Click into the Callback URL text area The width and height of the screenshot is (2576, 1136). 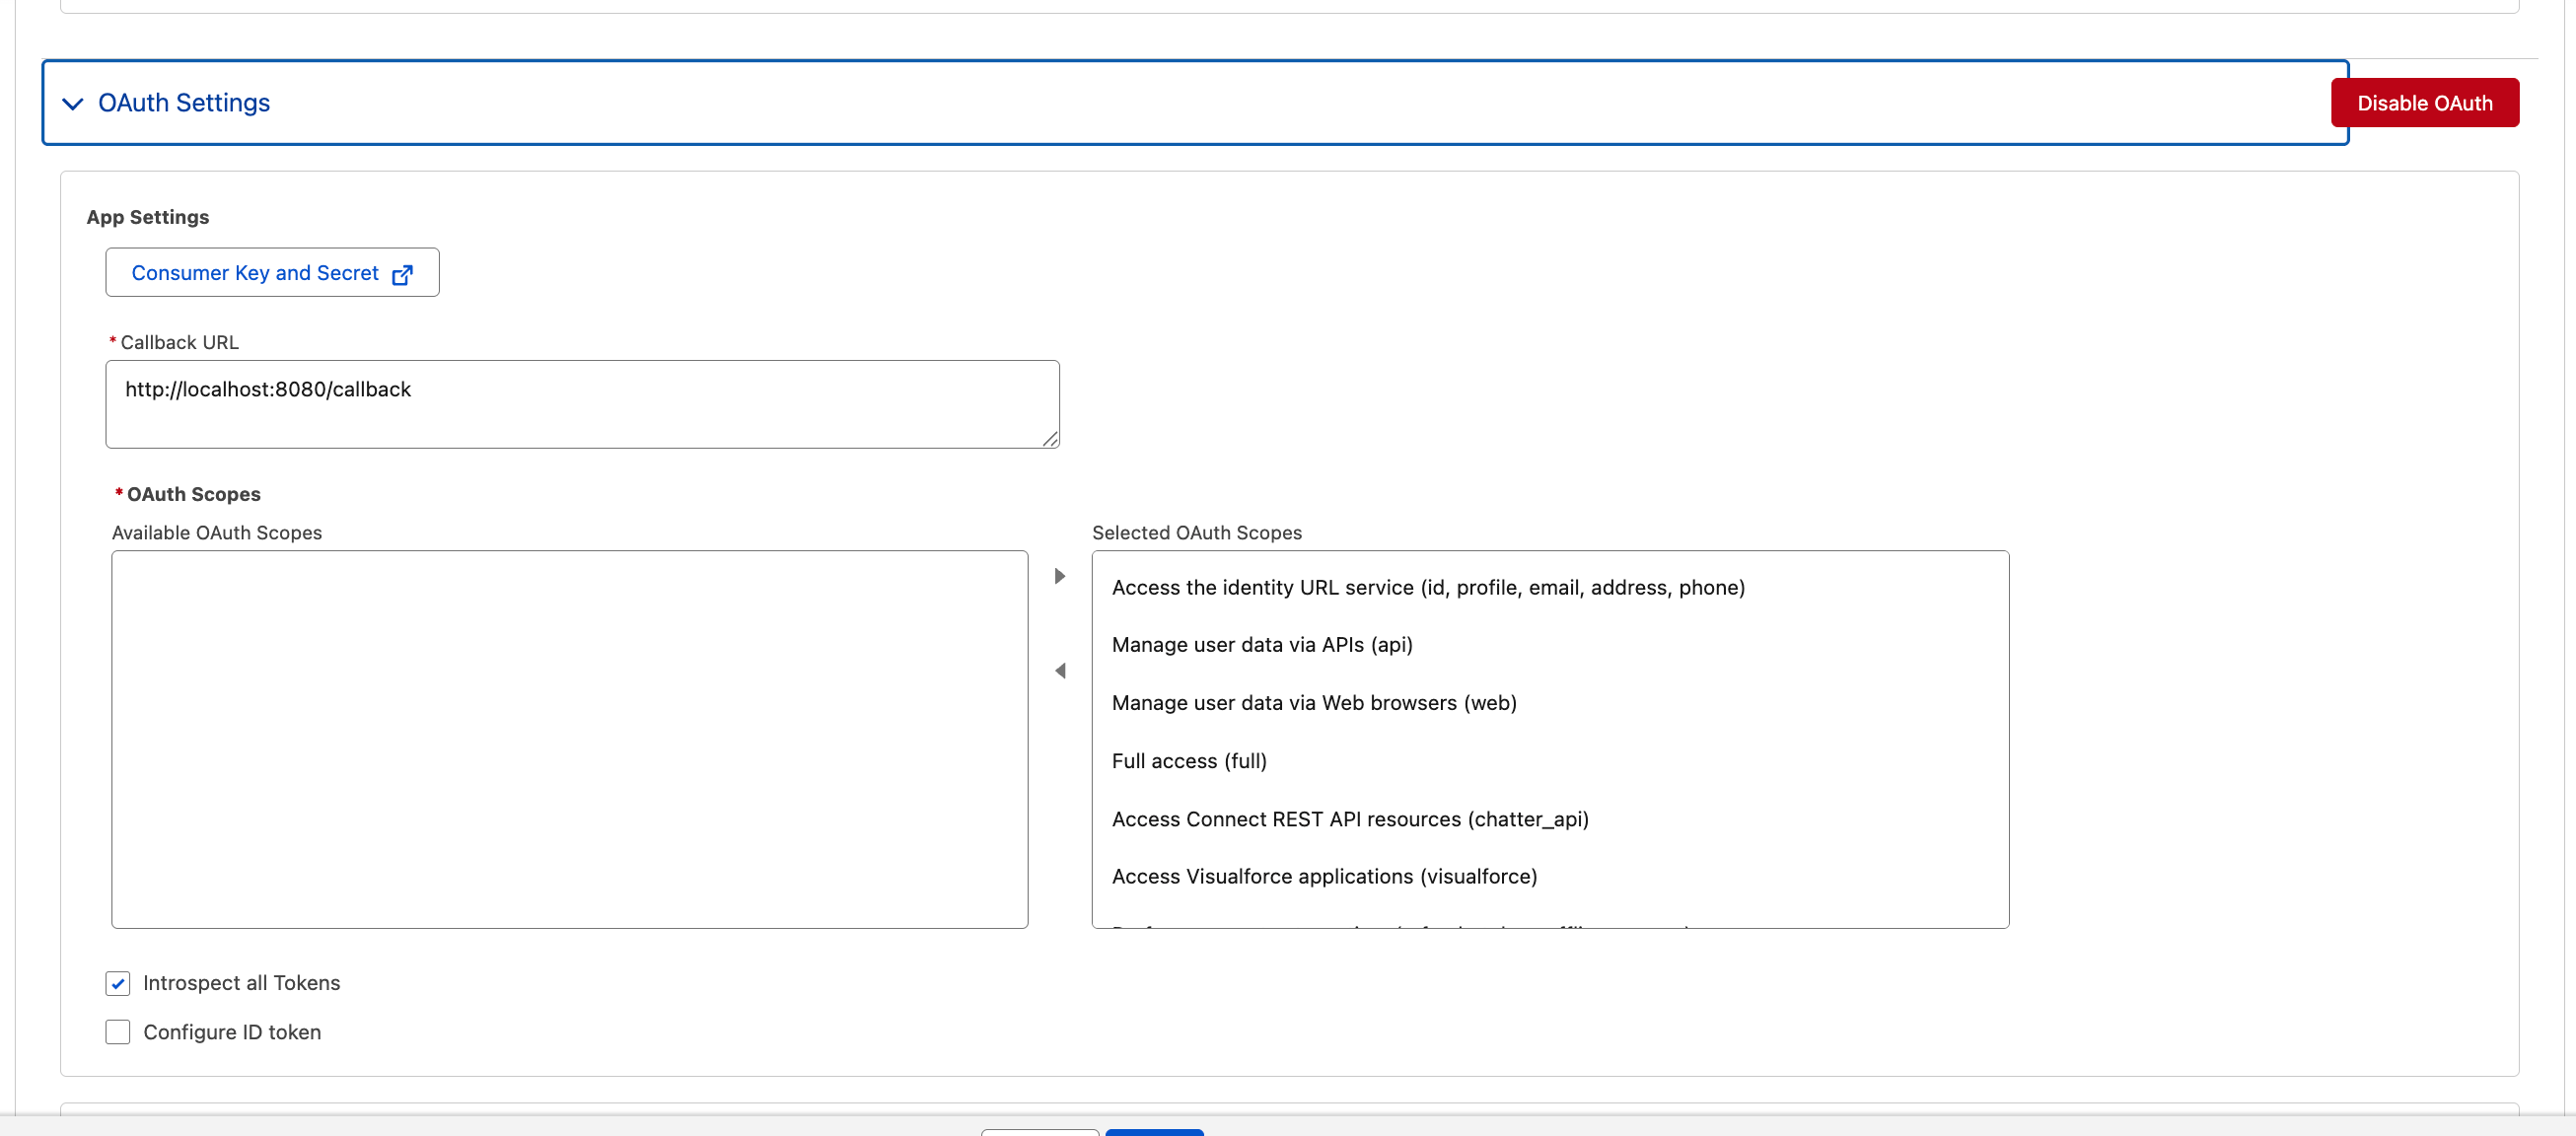pyautogui.click(x=582, y=404)
